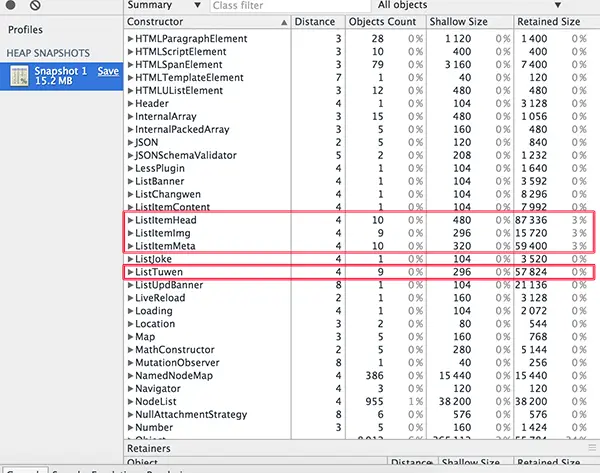Image resolution: width=600 pixels, height=473 pixels.
Task: Expand the ListChangwen constructor row
Action: click(130, 194)
